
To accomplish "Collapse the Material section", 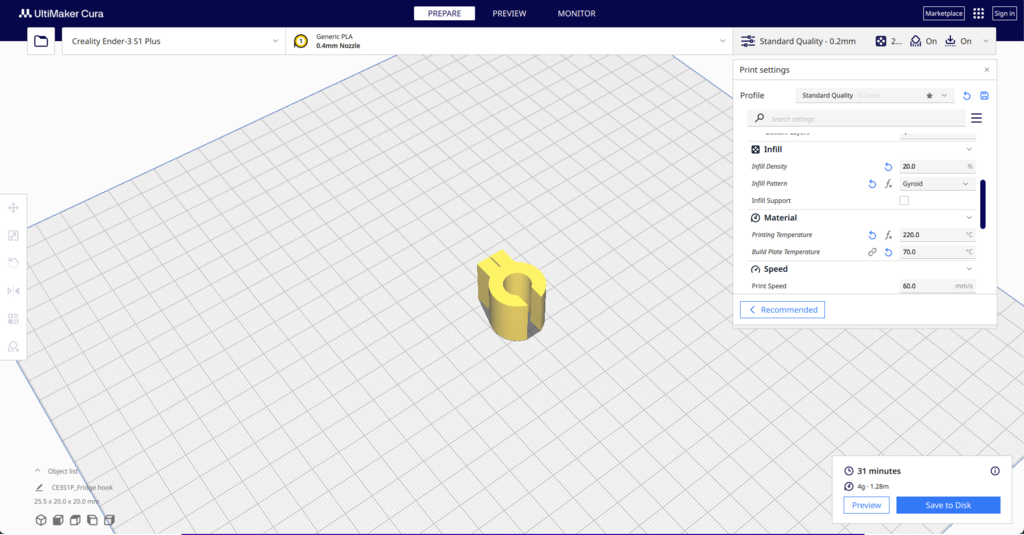I will 969,218.
